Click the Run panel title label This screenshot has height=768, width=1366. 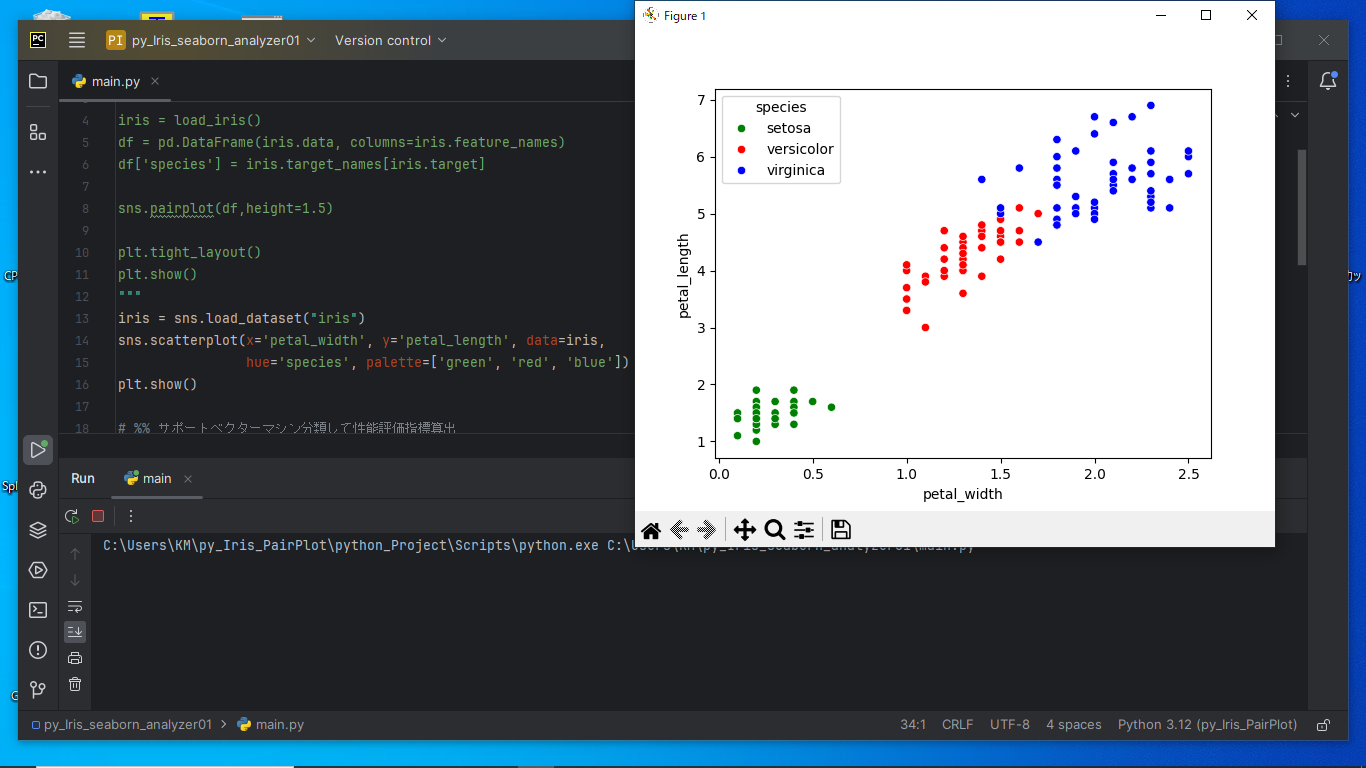(83, 479)
